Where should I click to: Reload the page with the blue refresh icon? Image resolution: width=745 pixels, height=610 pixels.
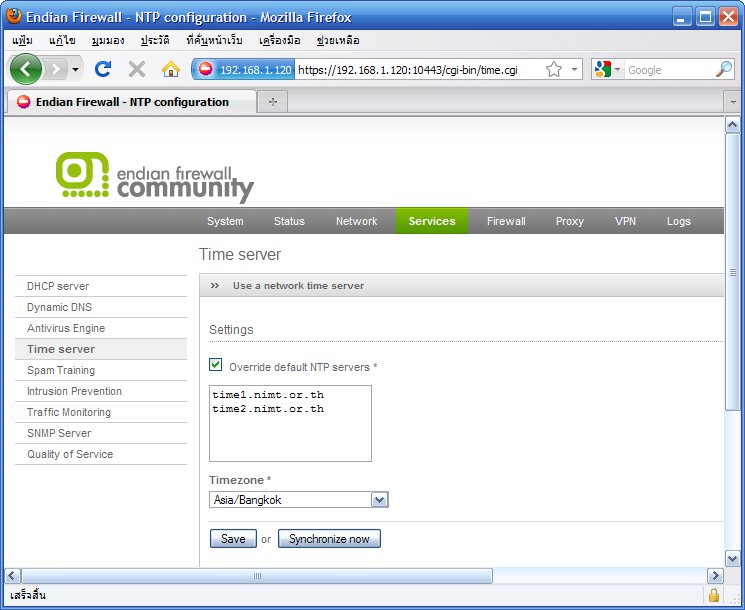point(103,69)
